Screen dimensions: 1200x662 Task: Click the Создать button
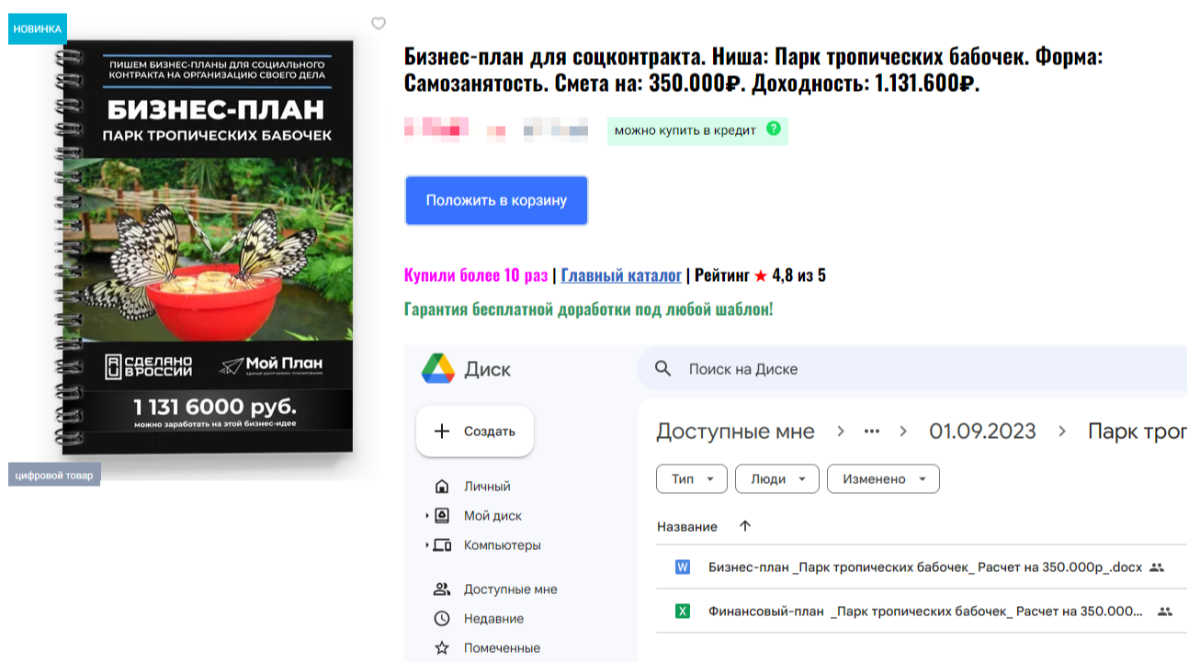(x=475, y=432)
